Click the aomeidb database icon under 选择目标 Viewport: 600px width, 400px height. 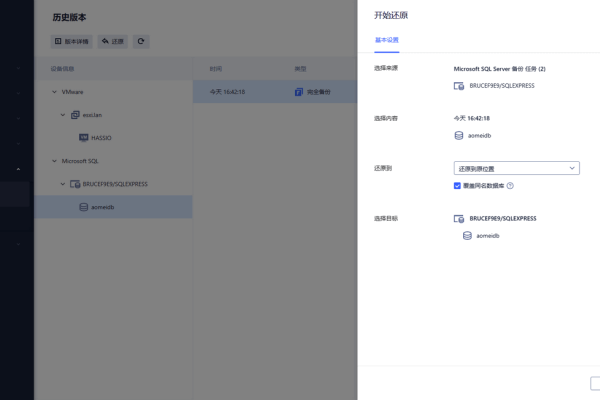467,236
